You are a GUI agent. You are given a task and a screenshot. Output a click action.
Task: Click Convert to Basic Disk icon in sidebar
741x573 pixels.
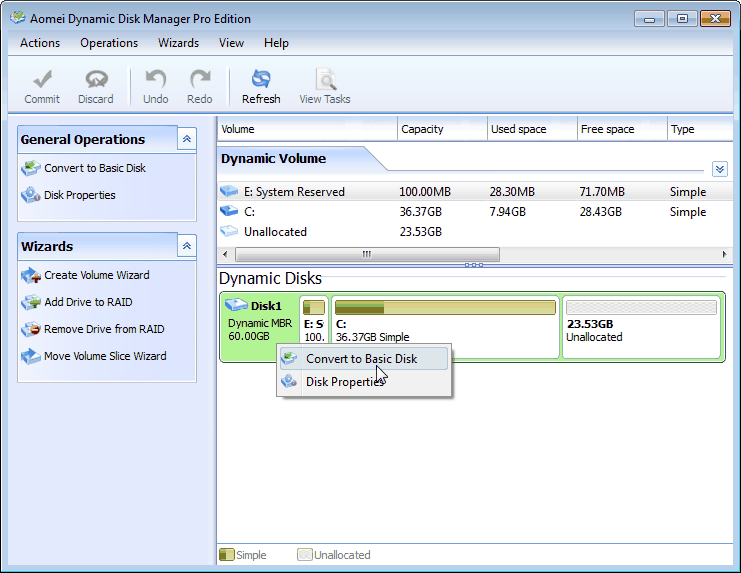tap(31, 168)
